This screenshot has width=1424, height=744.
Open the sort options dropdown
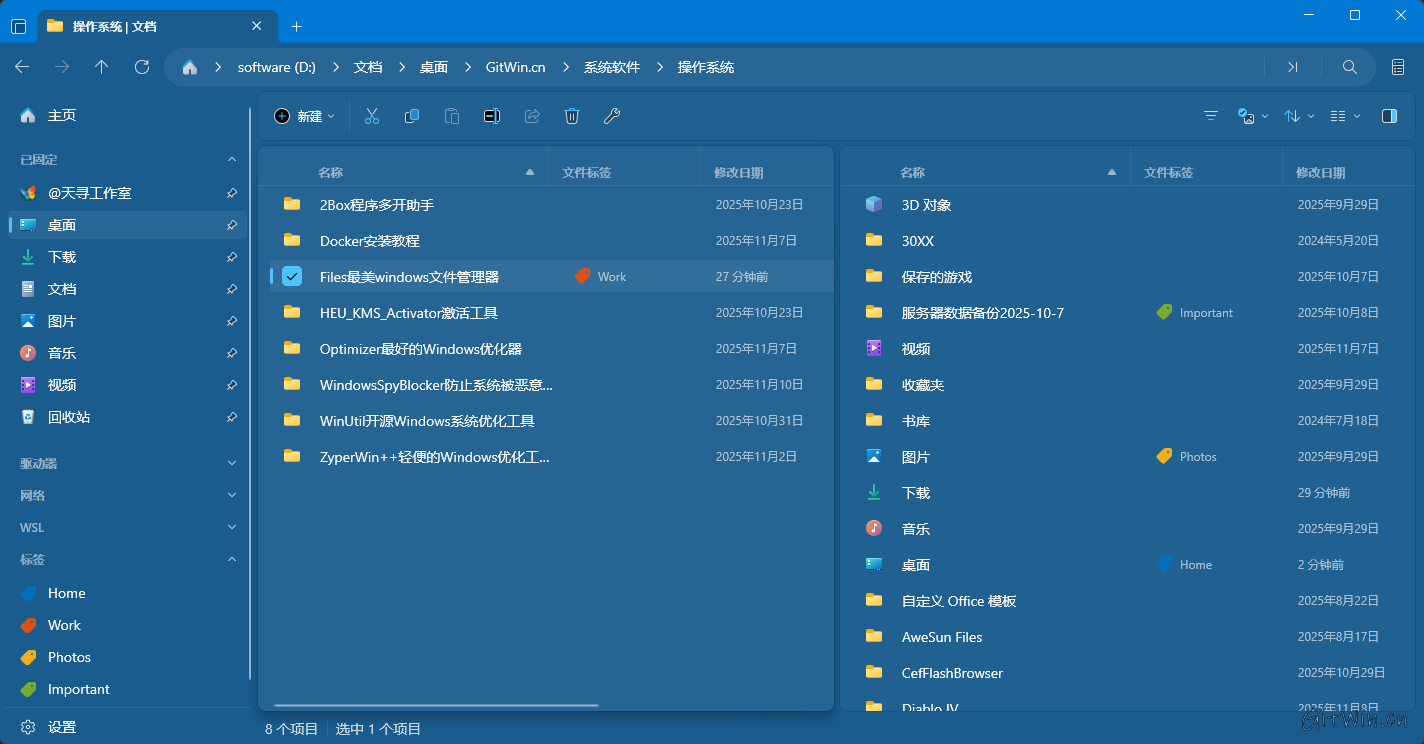pyautogui.click(x=1298, y=116)
